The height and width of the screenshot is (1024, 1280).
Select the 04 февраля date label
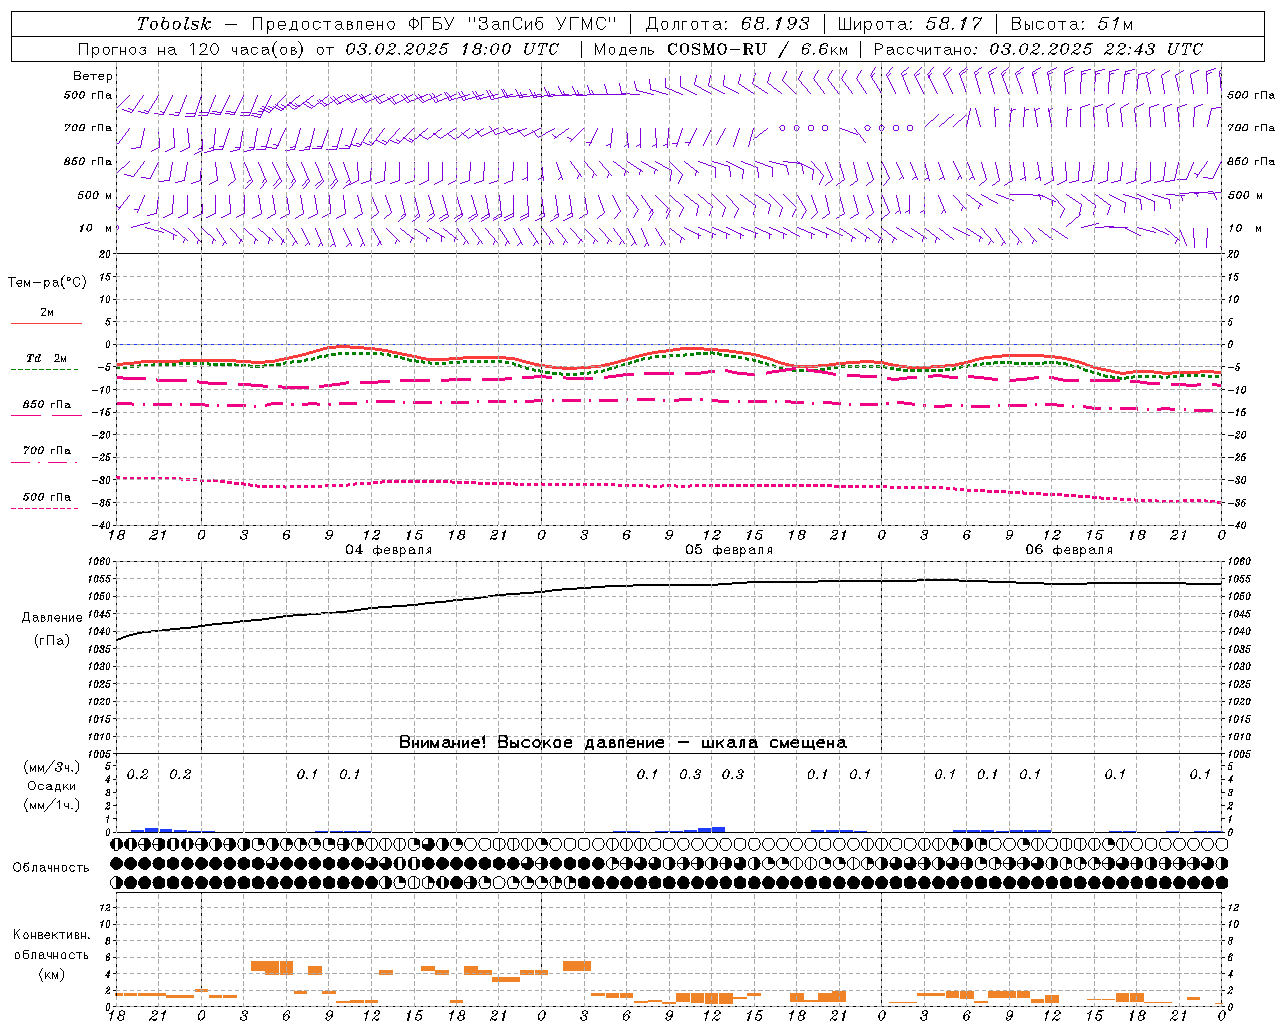pyautogui.click(x=389, y=550)
